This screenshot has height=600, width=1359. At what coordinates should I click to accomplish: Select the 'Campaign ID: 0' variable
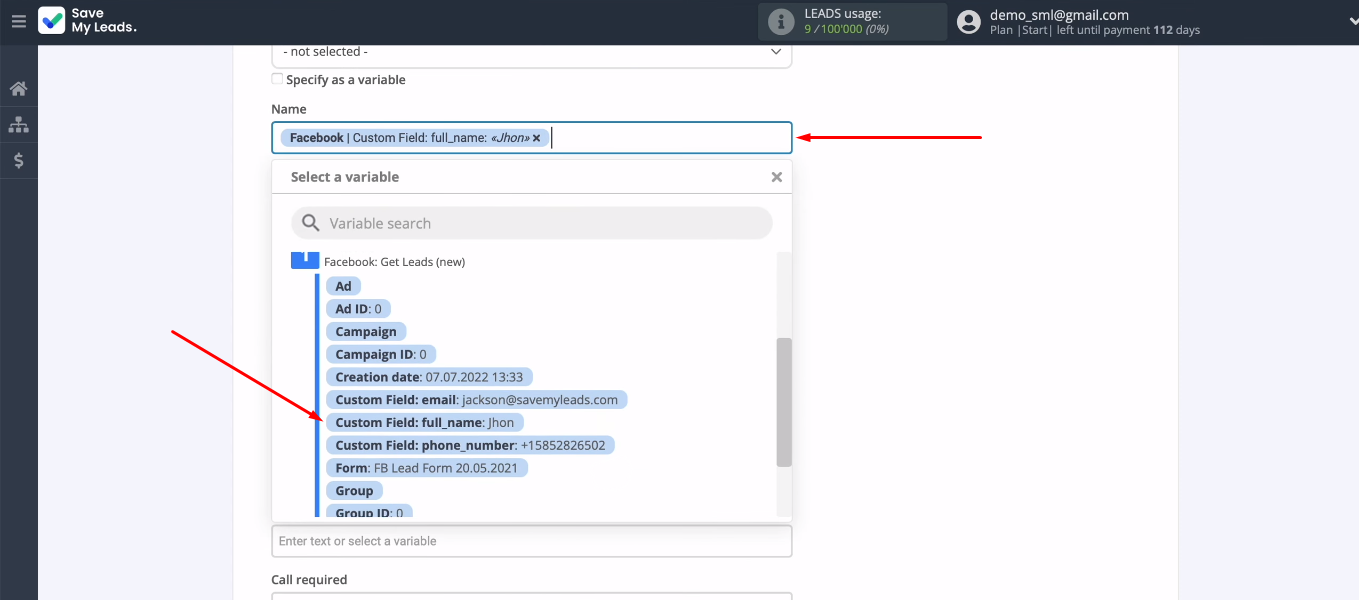point(381,354)
